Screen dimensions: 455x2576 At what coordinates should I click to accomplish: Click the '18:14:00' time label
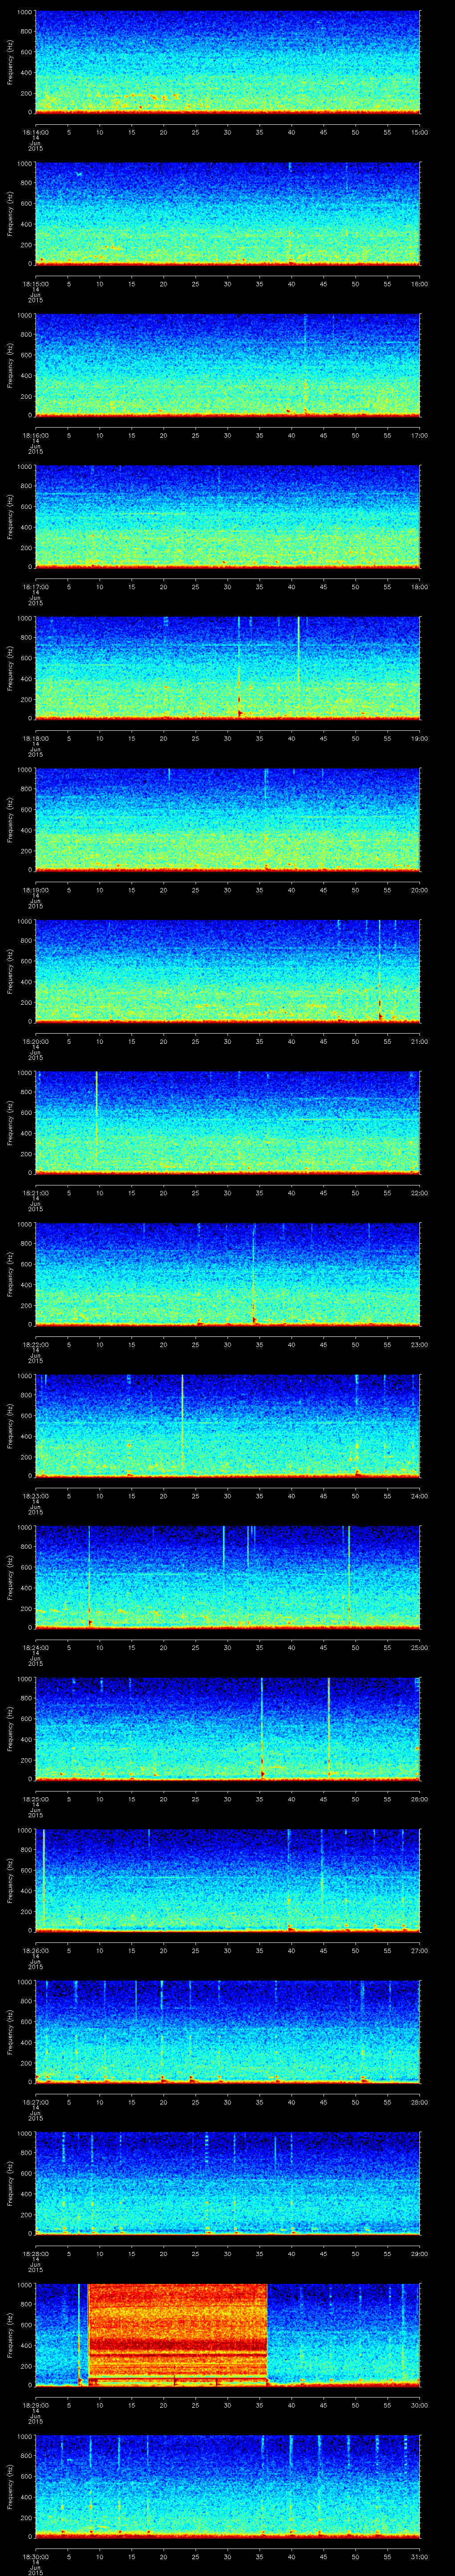click(x=35, y=132)
